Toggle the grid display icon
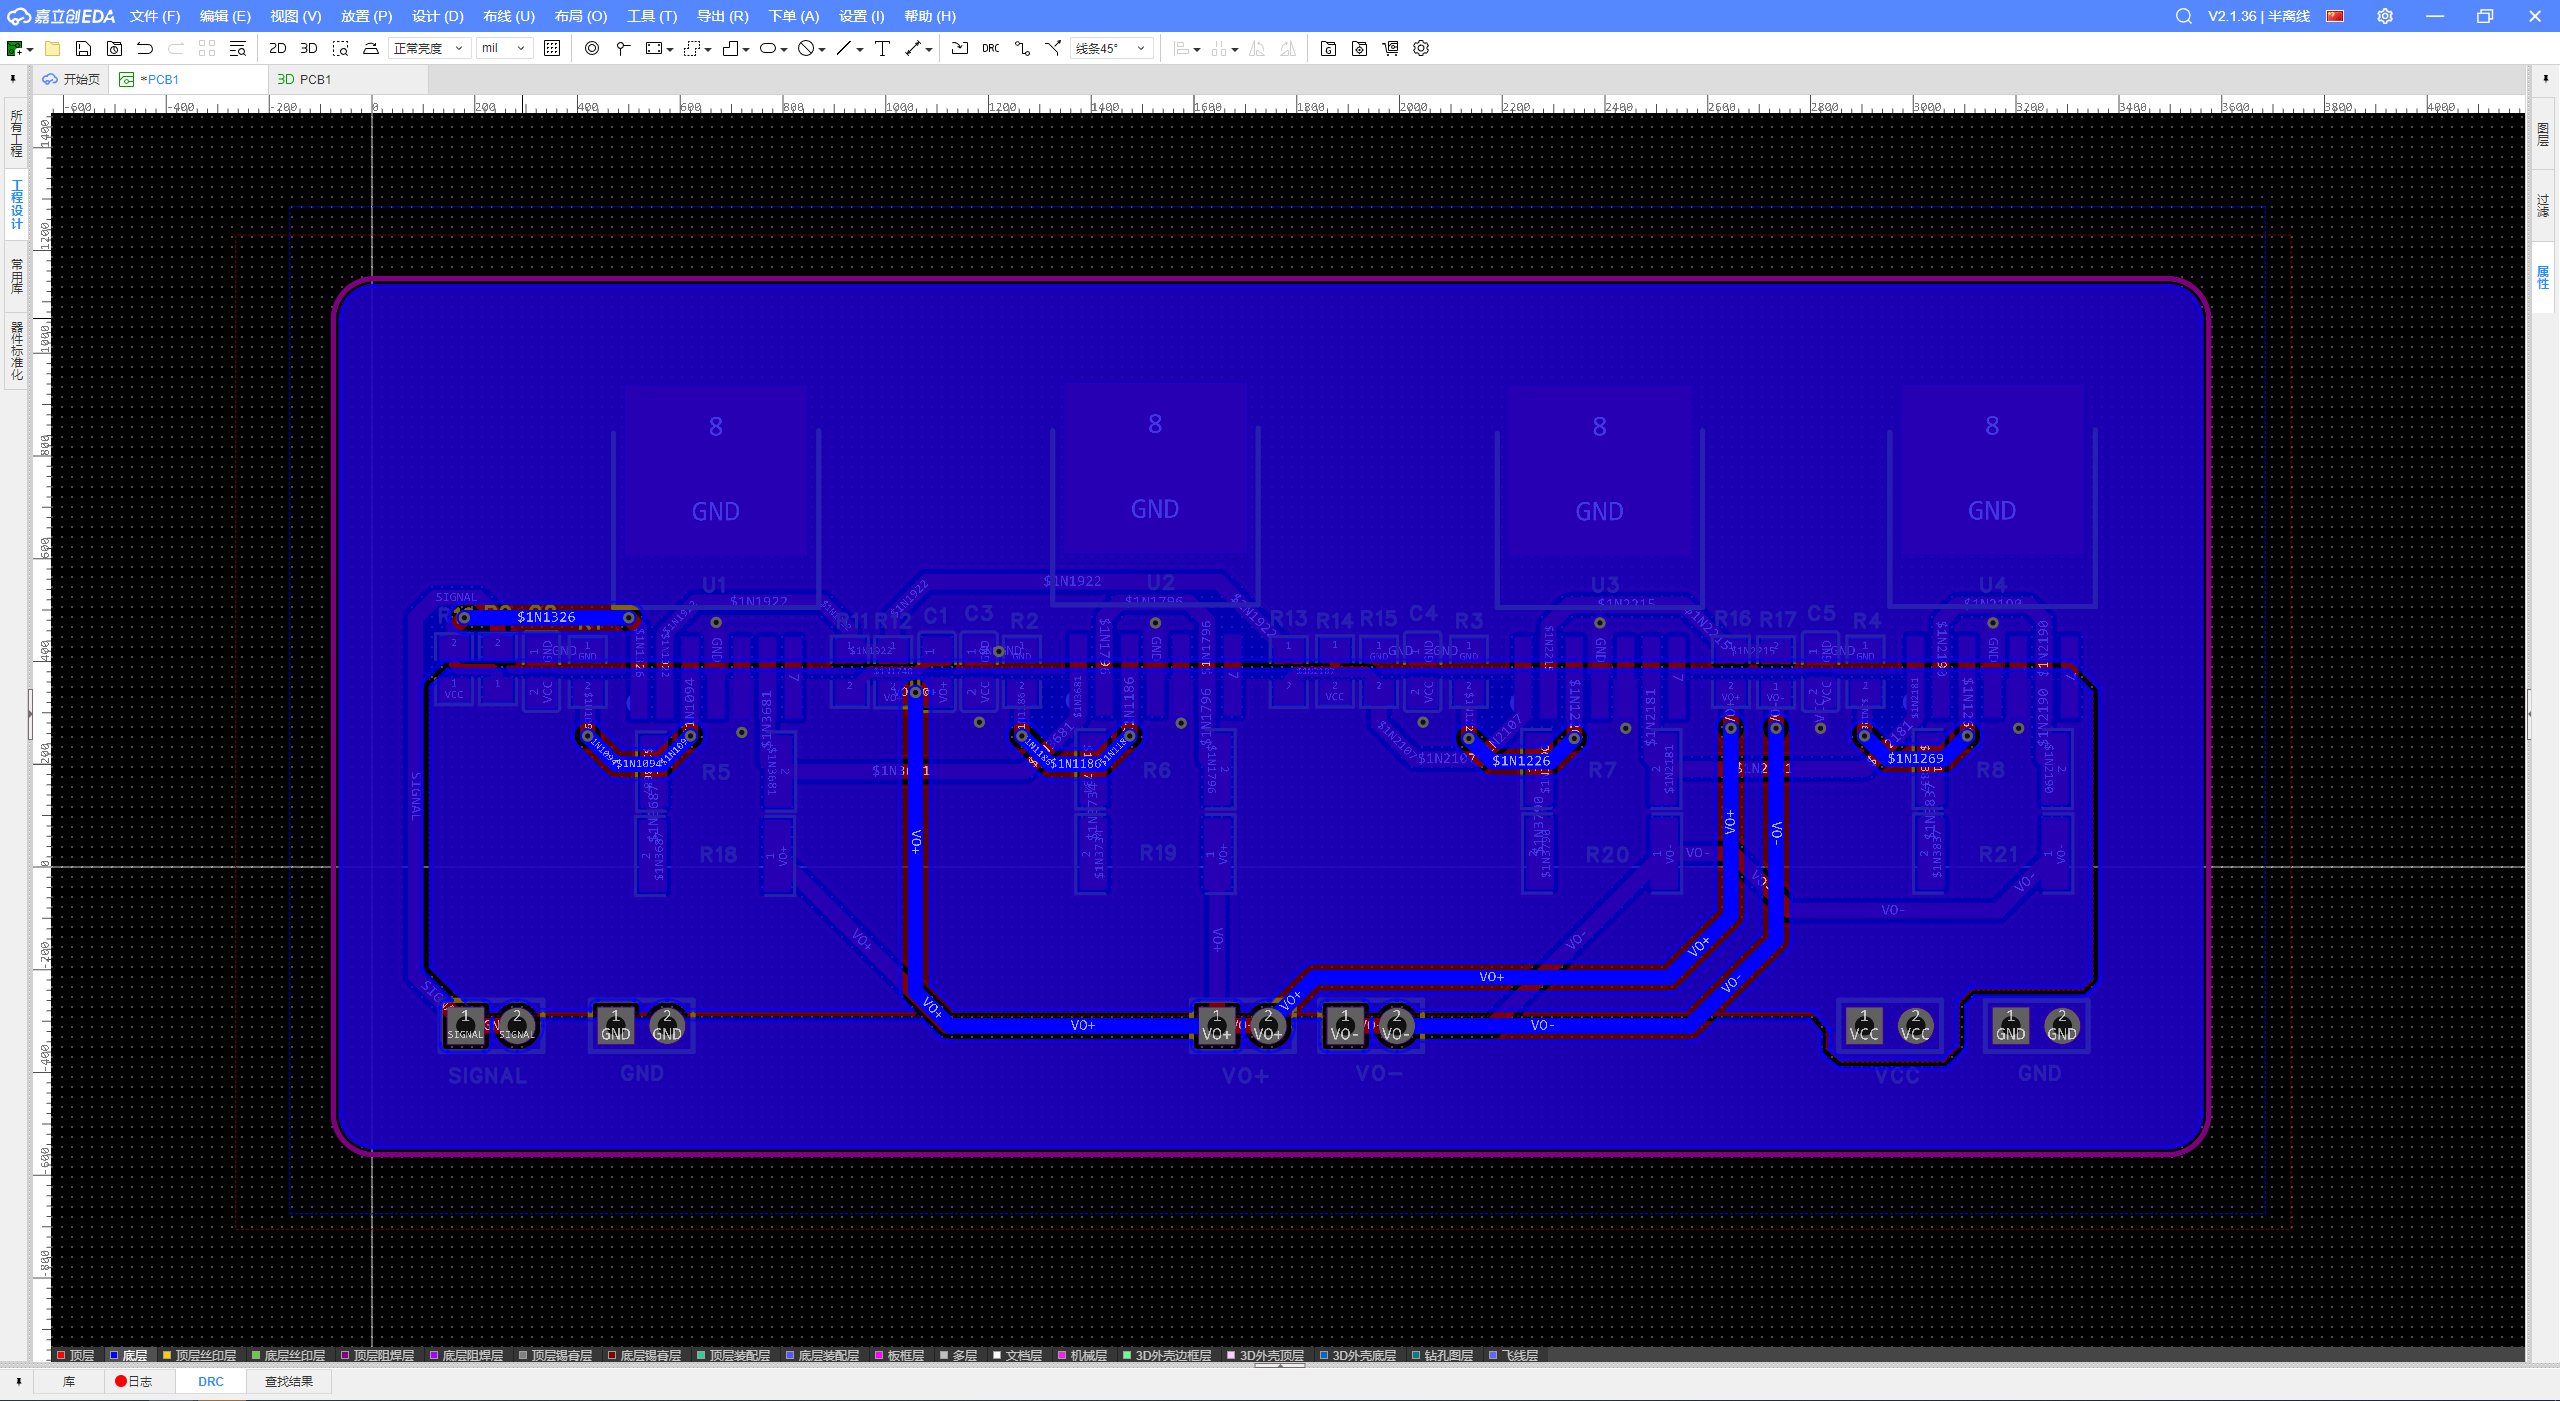The height and width of the screenshot is (1401, 2560). click(552, 48)
